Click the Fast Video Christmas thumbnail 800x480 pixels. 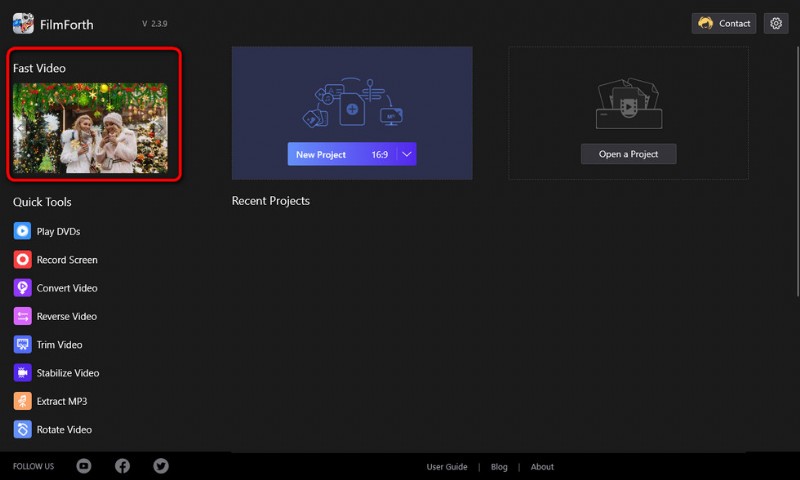[90, 128]
